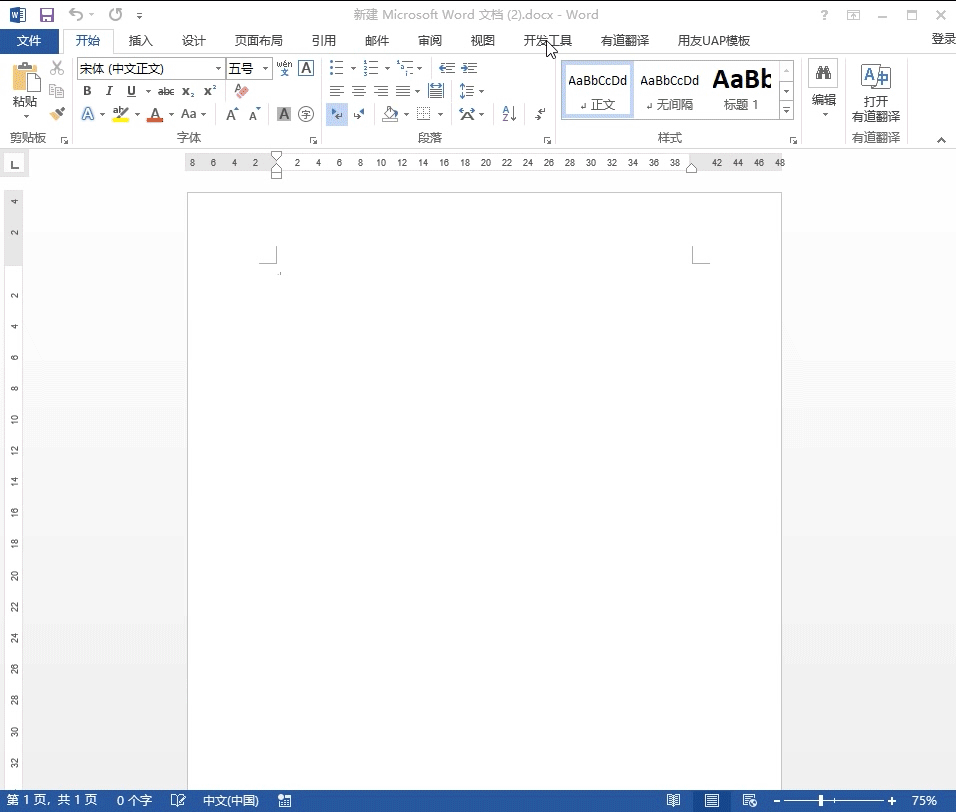The width and height of the screenshot is (956, 812).
Task: Click the Clear Formatting eraser icon
Action: coord(241,91)
